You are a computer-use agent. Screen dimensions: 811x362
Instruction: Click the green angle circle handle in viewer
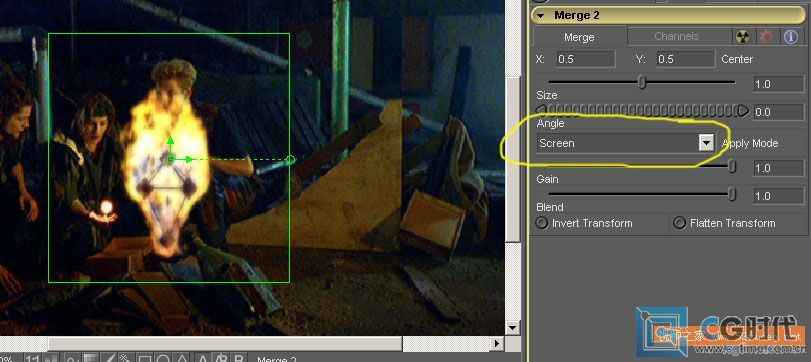290,160
